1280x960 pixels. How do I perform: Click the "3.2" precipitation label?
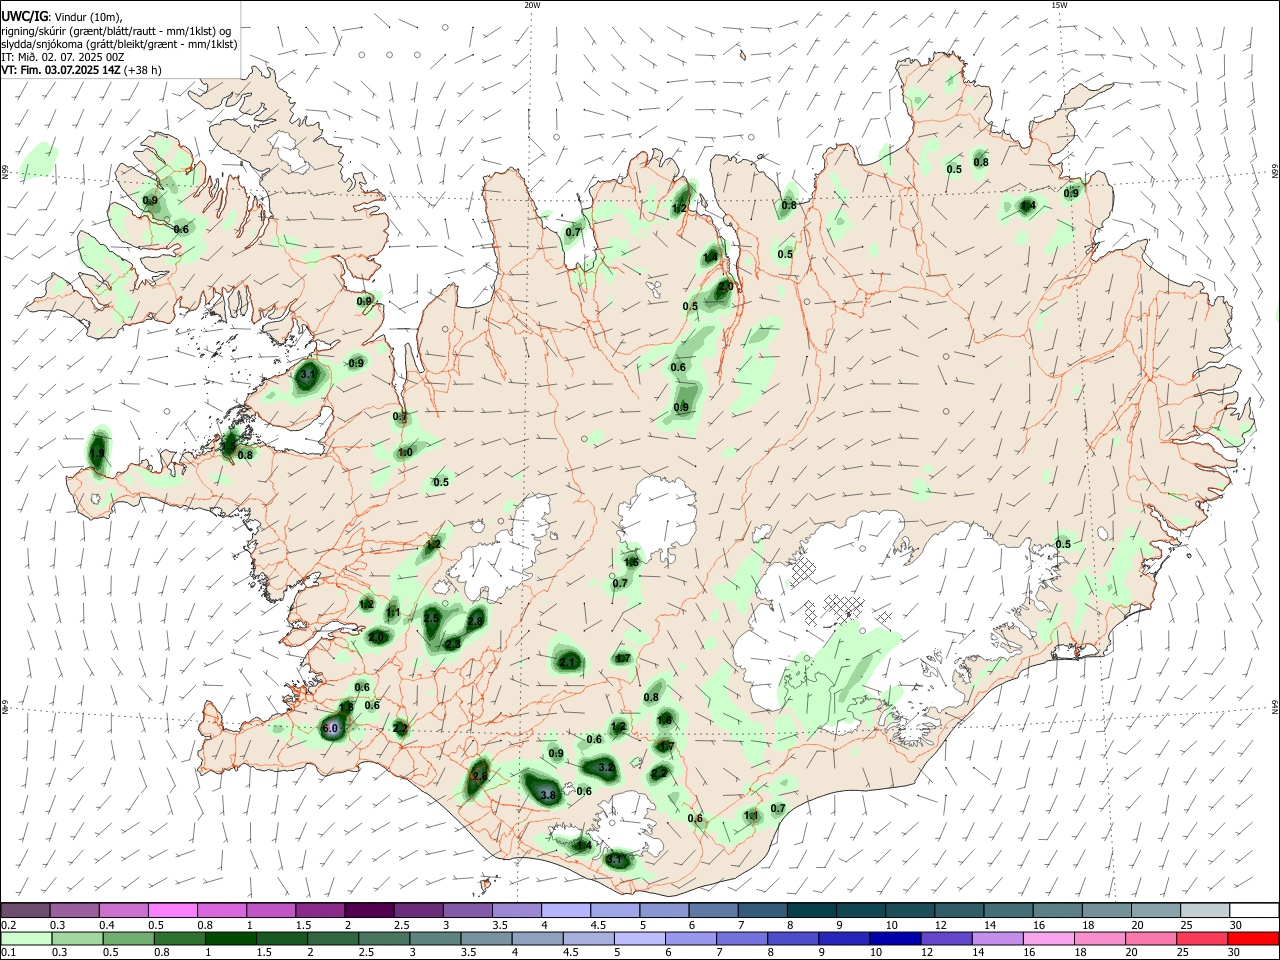[x=606, y=767]
